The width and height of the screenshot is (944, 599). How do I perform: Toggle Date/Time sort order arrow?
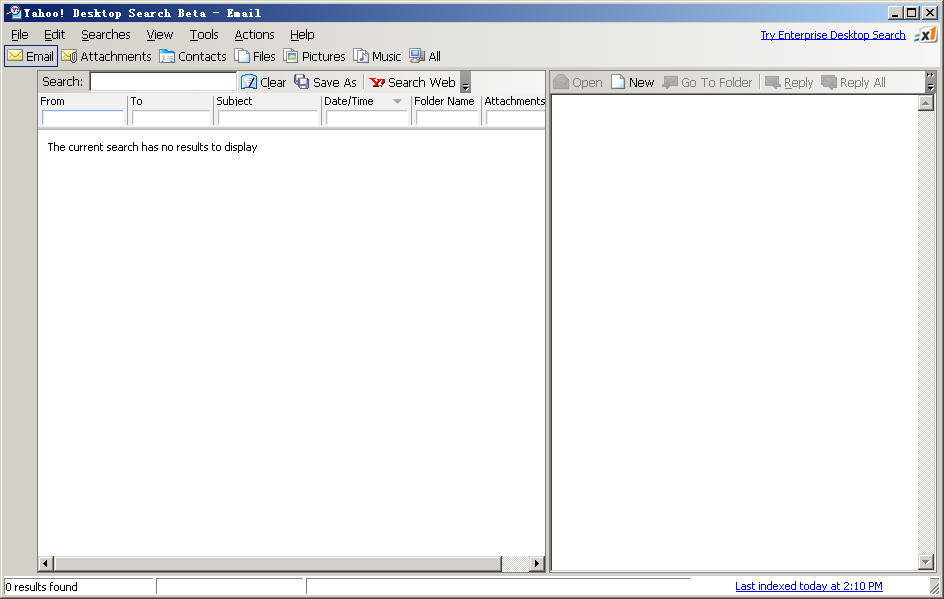coord(397,101)
